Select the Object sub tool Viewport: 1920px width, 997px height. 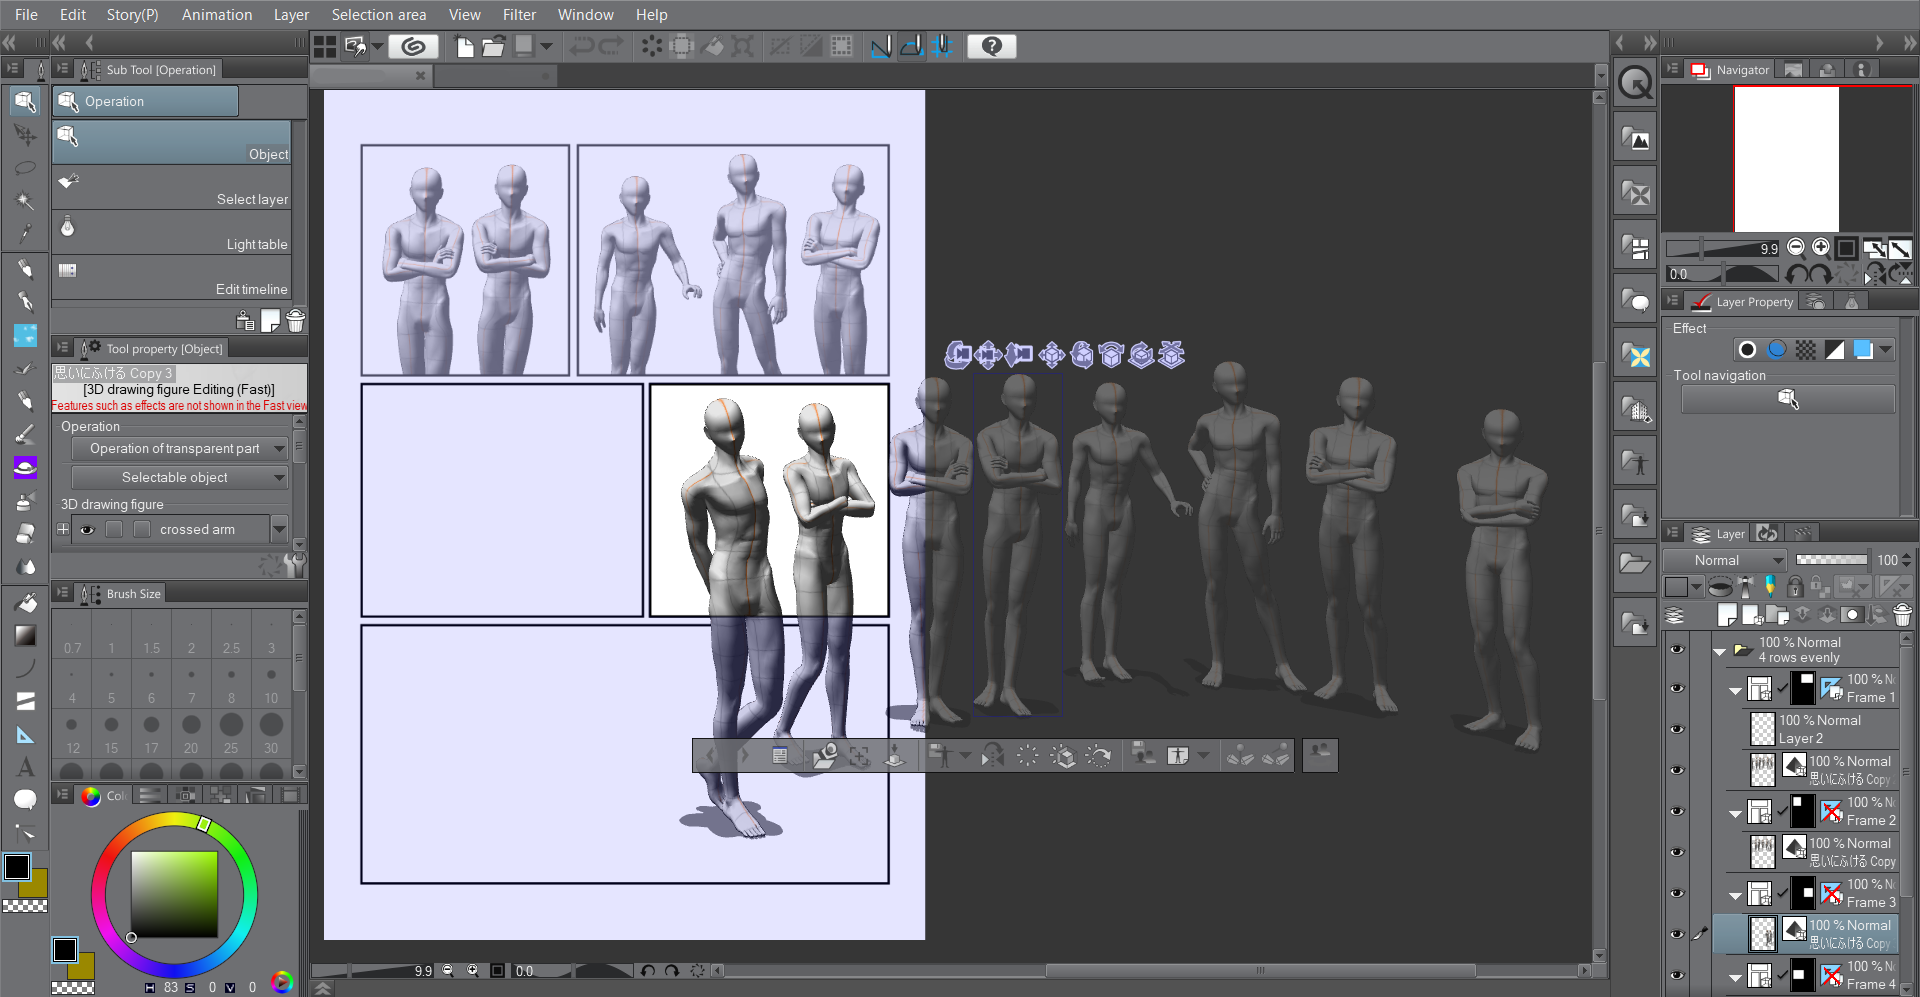coord(170,142)
